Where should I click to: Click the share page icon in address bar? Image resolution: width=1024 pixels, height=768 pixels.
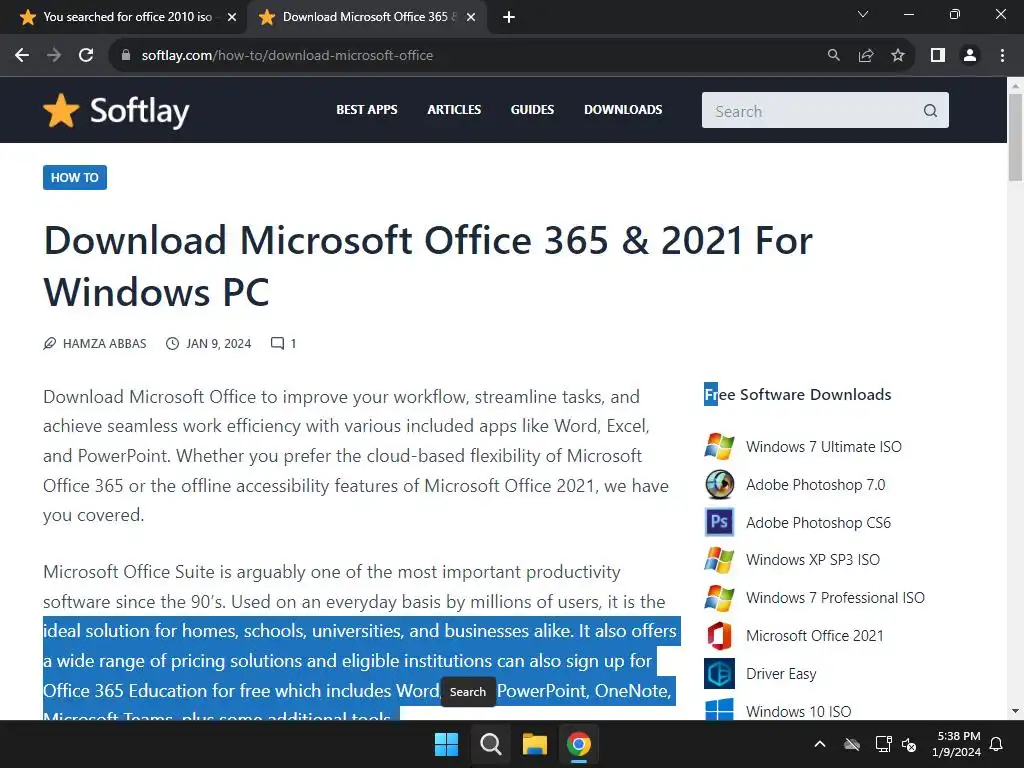pos(866,56)
